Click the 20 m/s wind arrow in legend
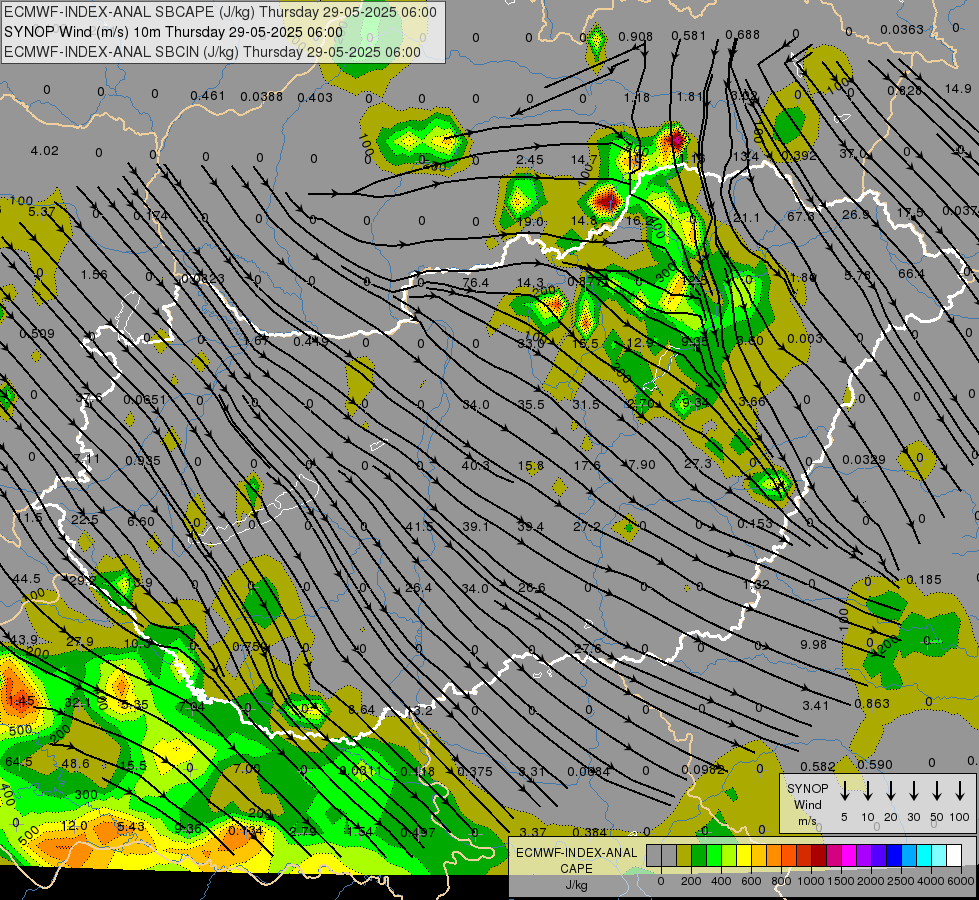This screenshot has width=979, height=900. pyautogui.click(x=890, y=791)
